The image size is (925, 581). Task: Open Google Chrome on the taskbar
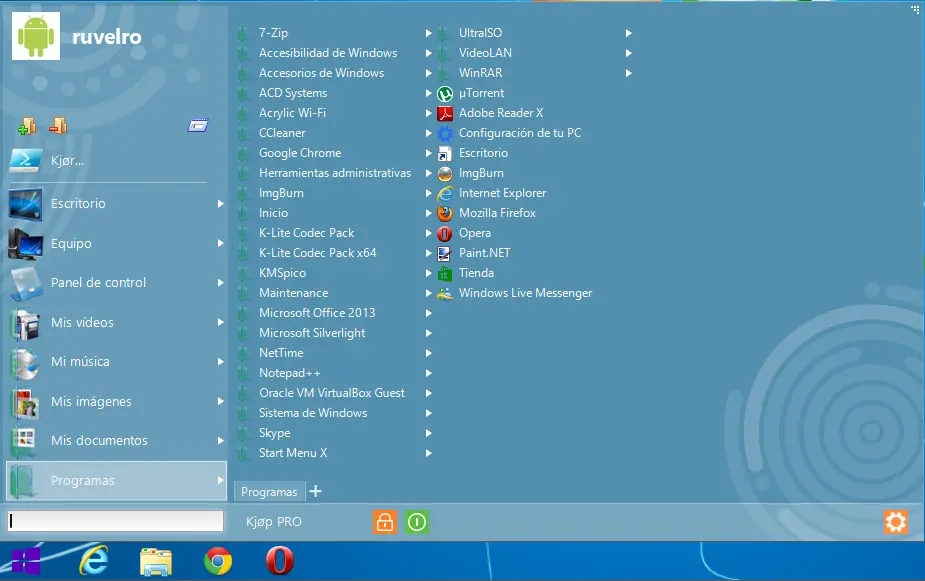coord(218,561)
